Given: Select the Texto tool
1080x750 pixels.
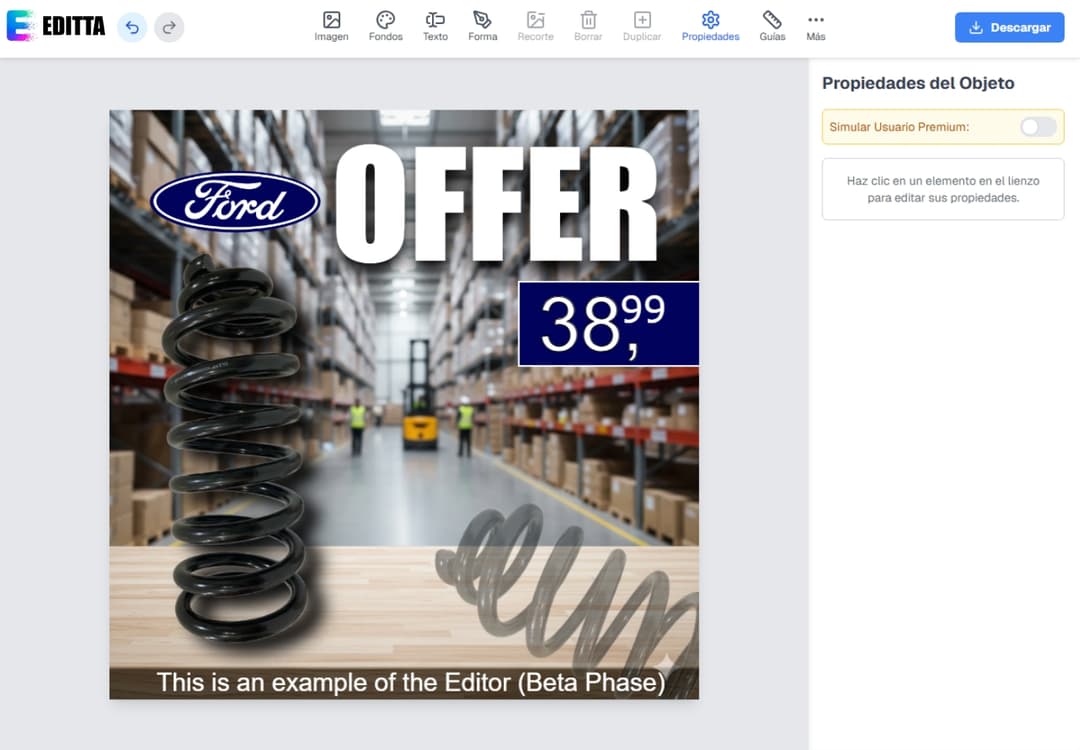Looking at the screenshot, I should [435, 27].
